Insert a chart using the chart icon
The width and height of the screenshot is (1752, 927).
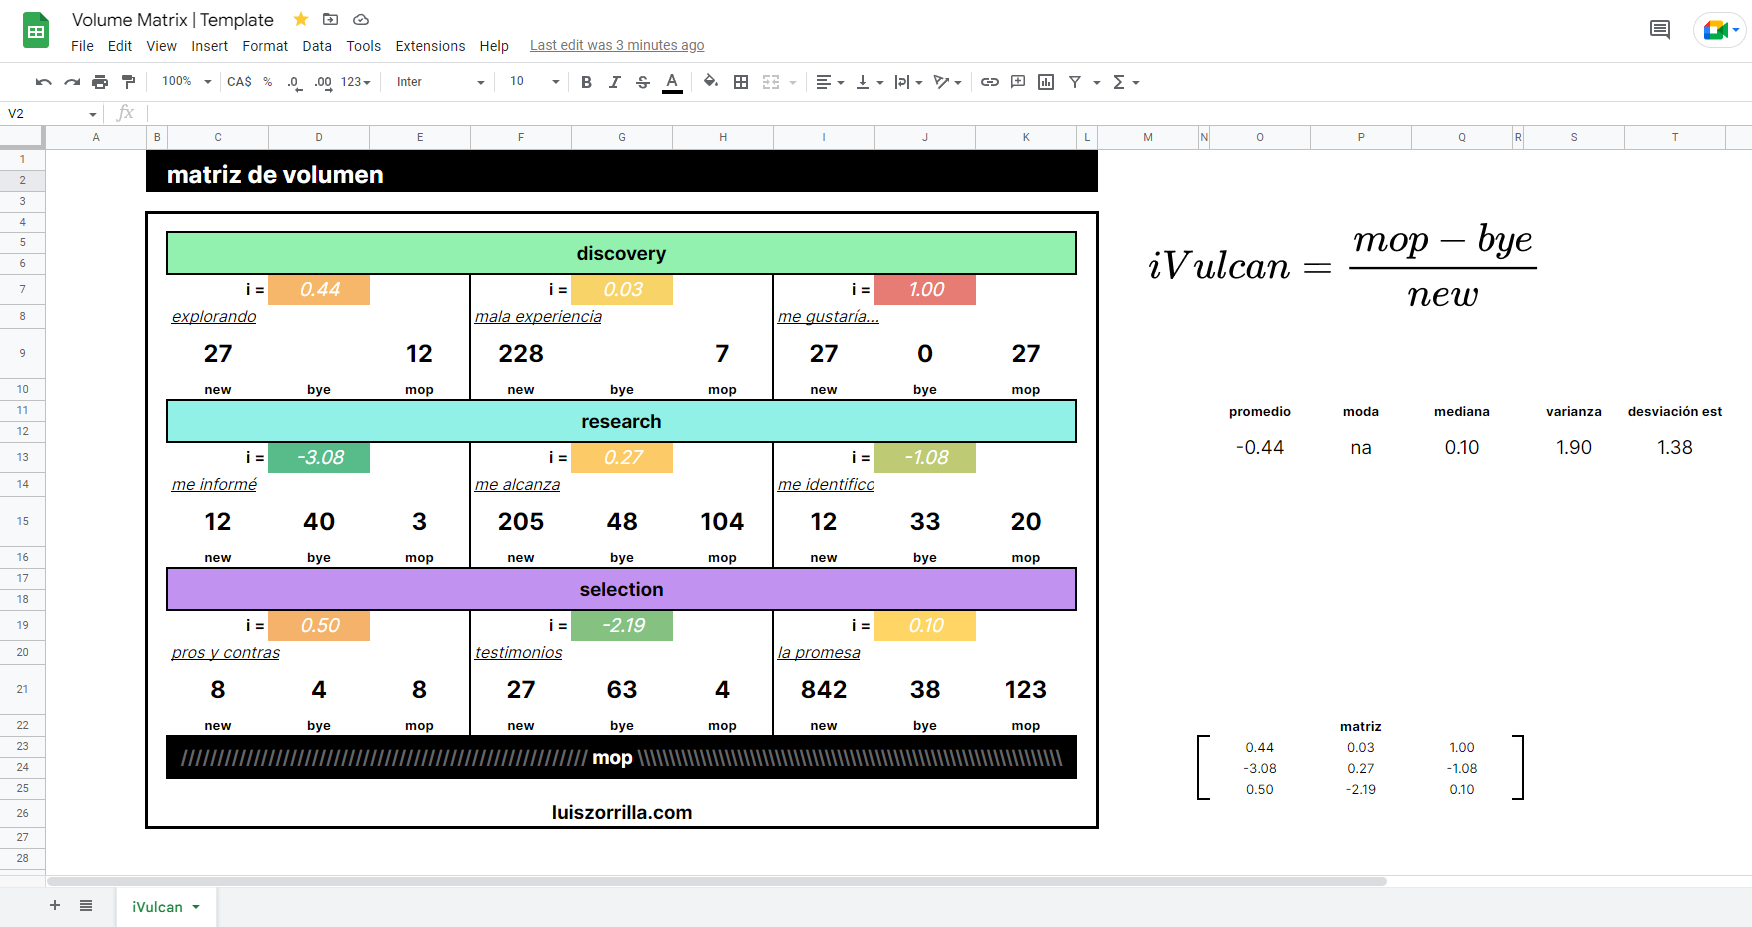click(x=1045, y=82)
